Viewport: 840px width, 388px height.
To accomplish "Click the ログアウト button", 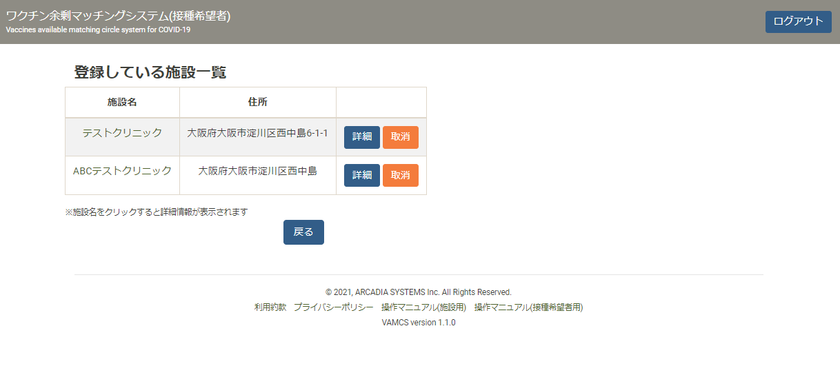I will point(798,21).
